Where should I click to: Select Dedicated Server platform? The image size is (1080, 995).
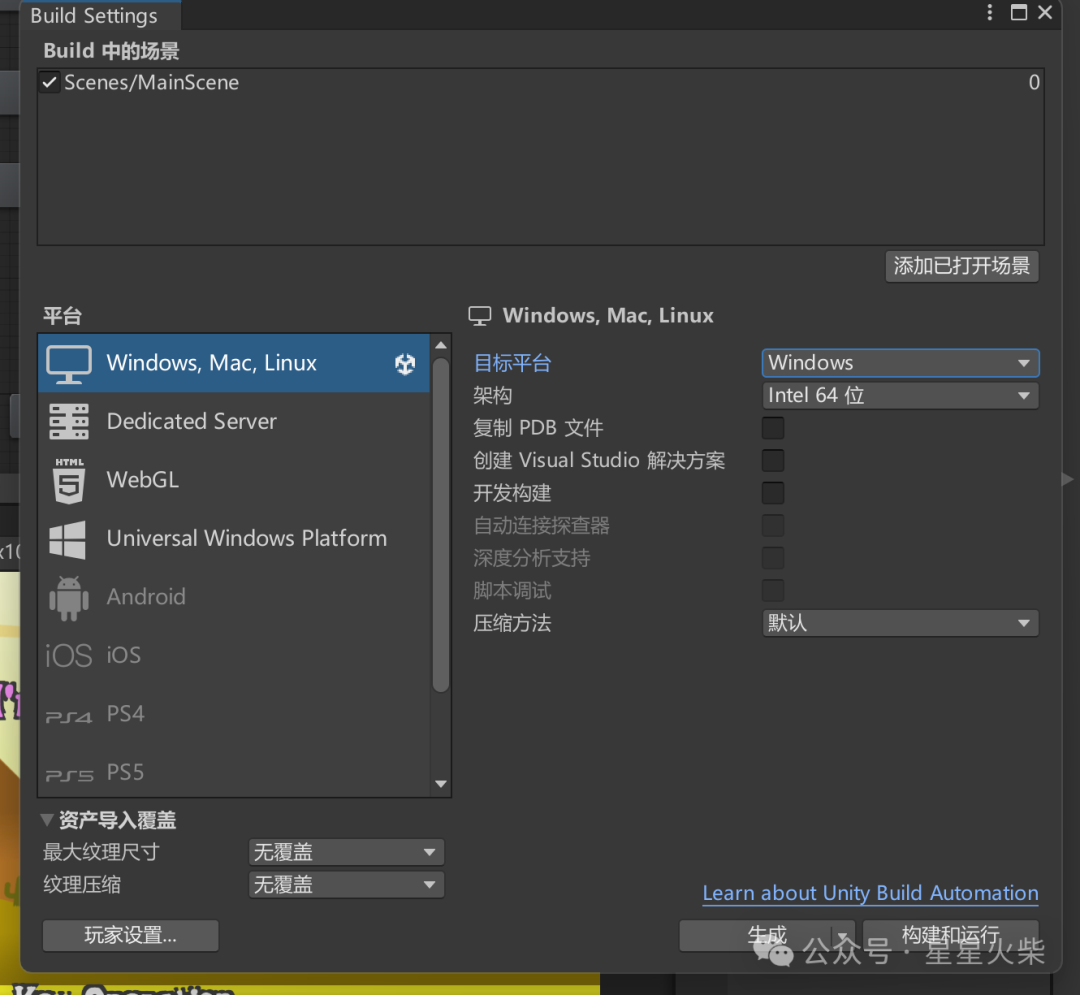(233, 421)
